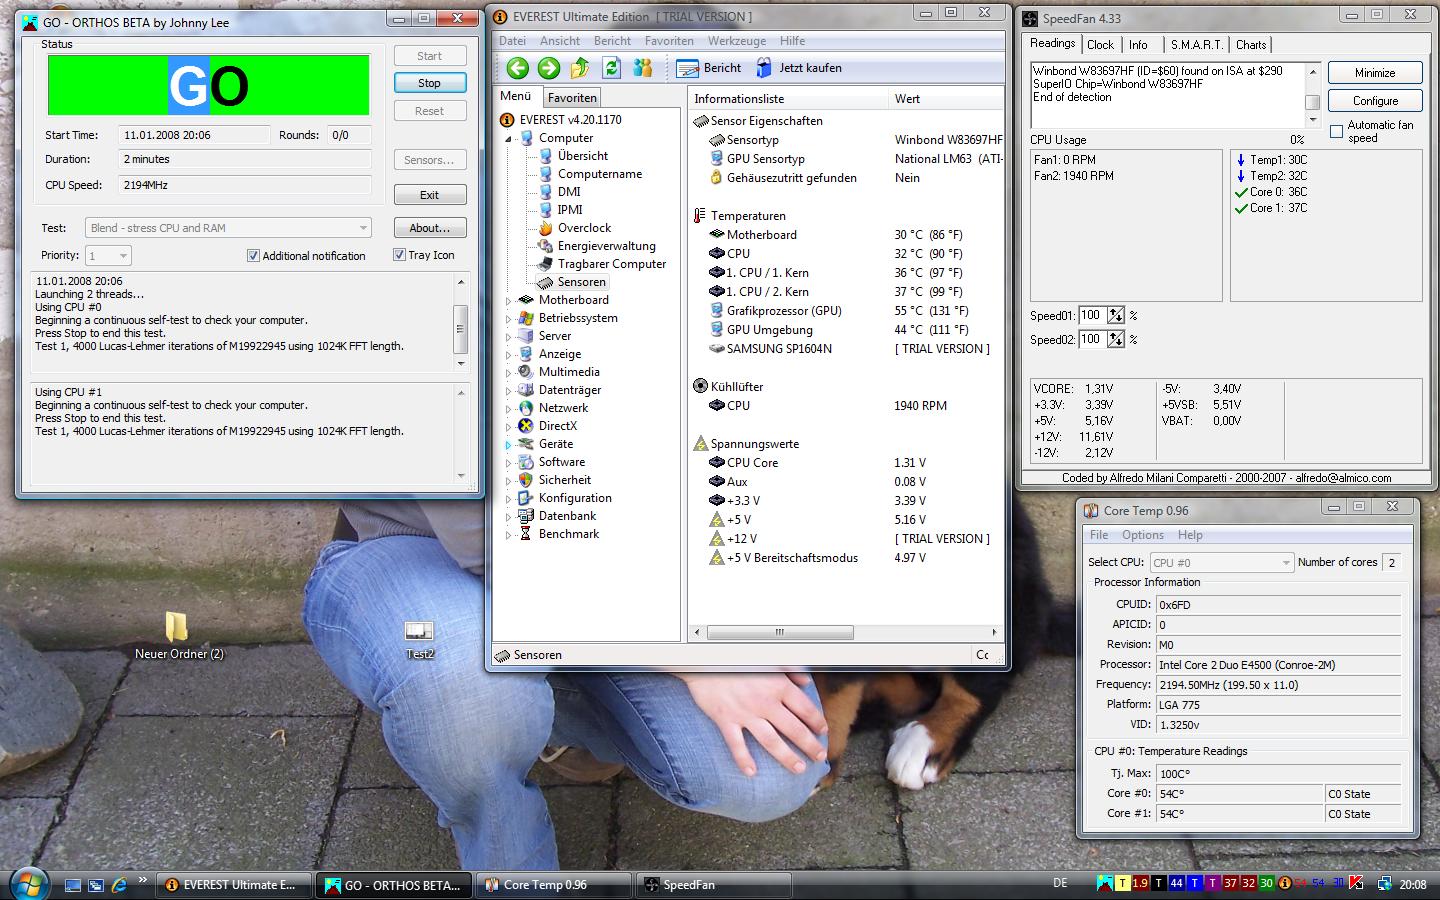Switch to the S.M.A.R.T. tab in SpeedFan
The image size is (1440, 900).
point(1196,45)
